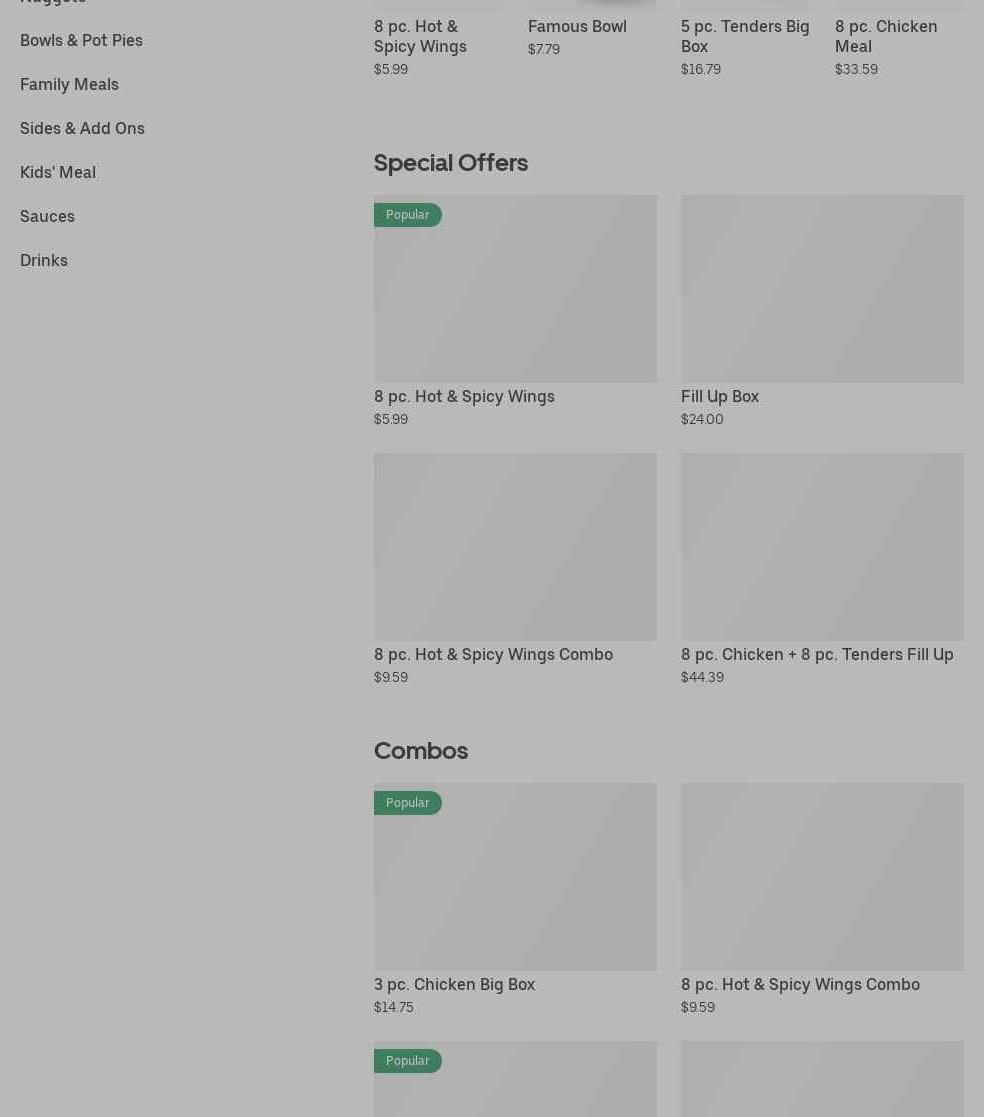Click the $44.39 Fill Up product image

pyautogui.click(x=822, y=546)
